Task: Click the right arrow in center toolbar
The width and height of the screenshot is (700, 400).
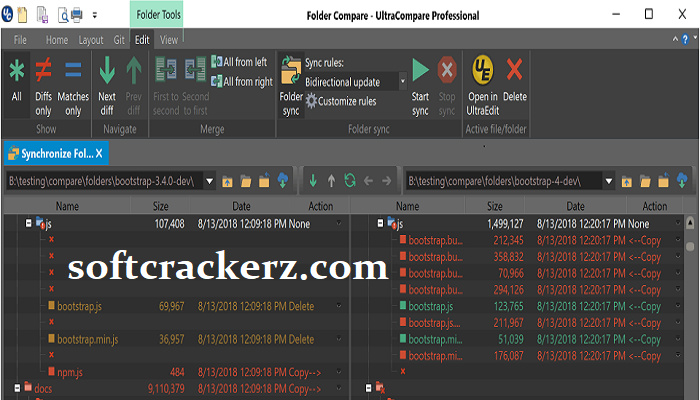Action: pos(387,181)
